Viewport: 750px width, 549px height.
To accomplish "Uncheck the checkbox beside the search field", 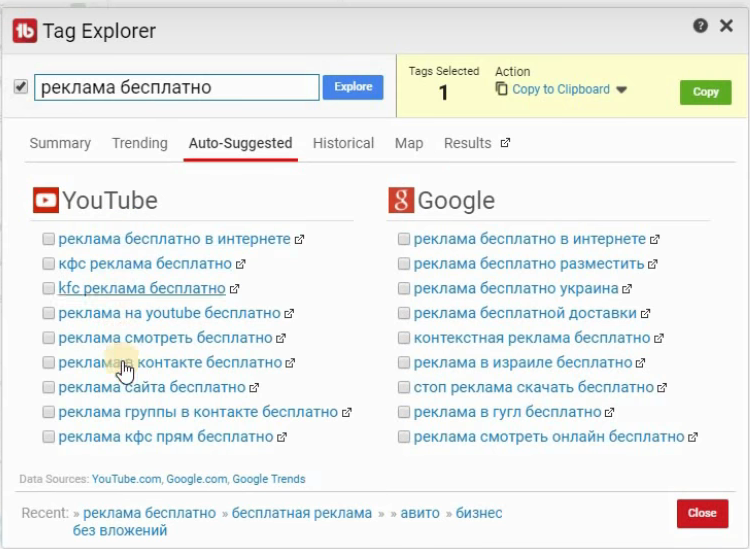I will point(21,87).
